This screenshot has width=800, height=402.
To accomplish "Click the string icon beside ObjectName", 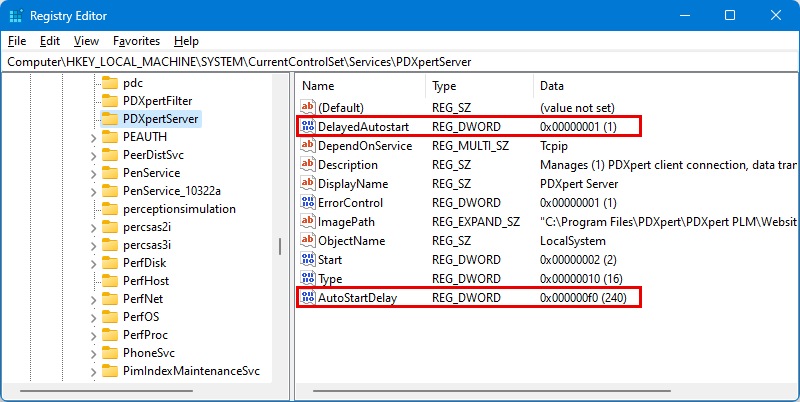I will click(x=308, y=240).
